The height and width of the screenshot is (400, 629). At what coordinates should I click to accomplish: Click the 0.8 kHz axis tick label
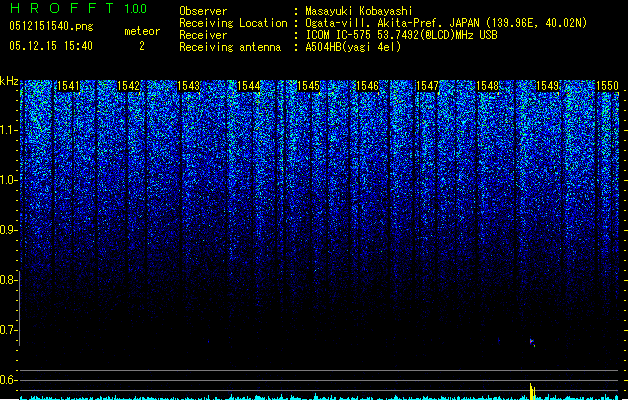click(x=8, y=280)
